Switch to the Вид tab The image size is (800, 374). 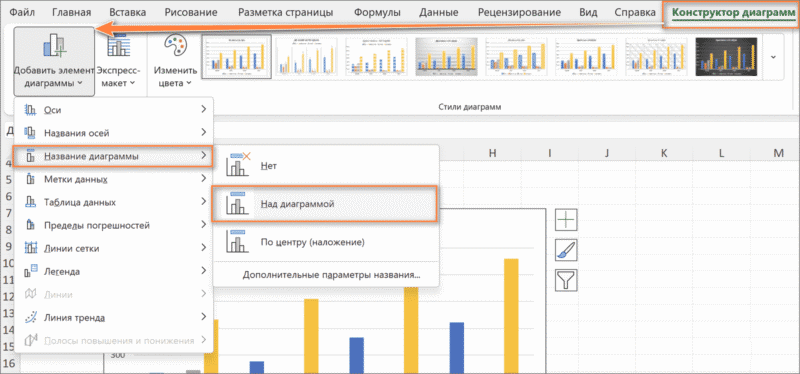[x=588, y=12]
